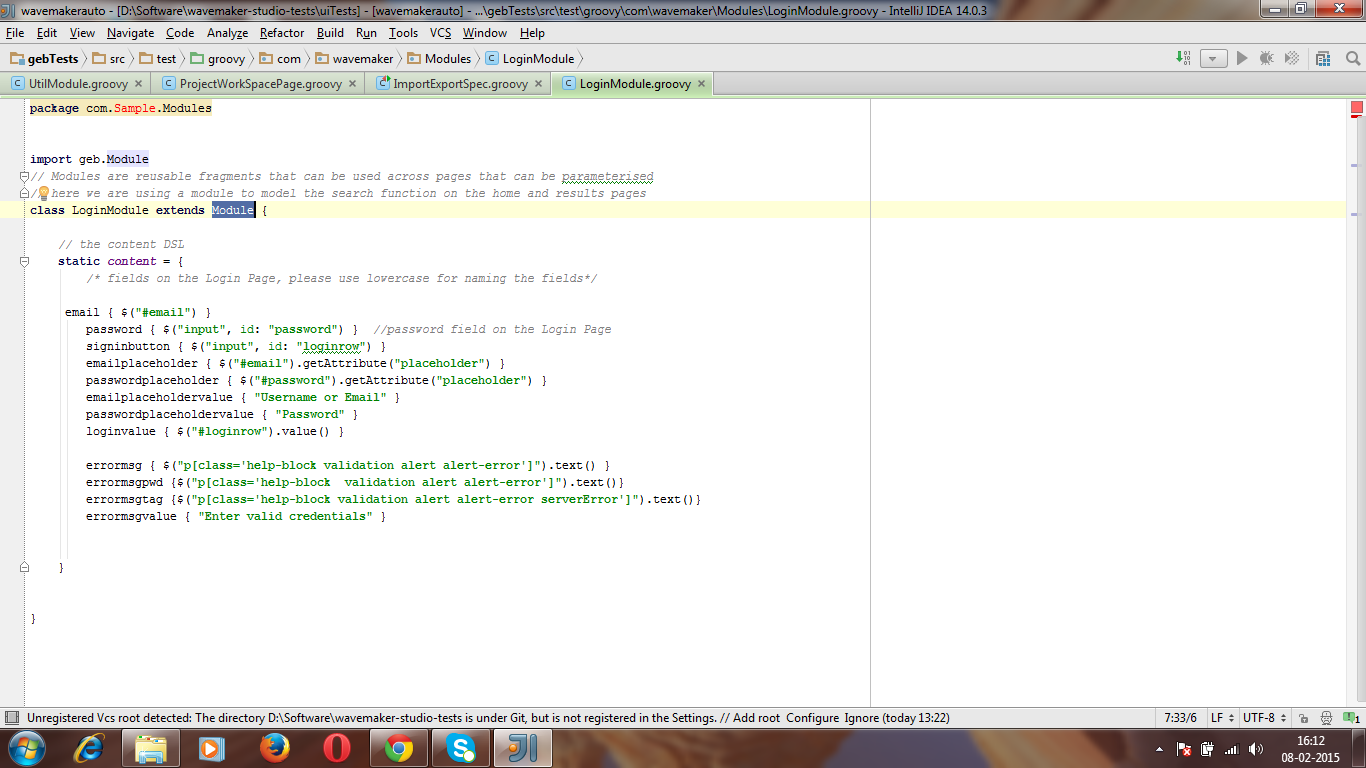Open Action Center flag tray icon
The image size is (1366, 768).
tap(1183, 748)
